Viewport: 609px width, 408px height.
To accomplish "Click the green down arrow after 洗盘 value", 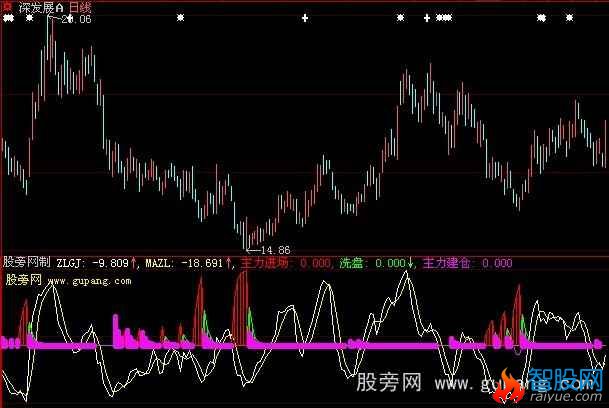I will (411, 264).
